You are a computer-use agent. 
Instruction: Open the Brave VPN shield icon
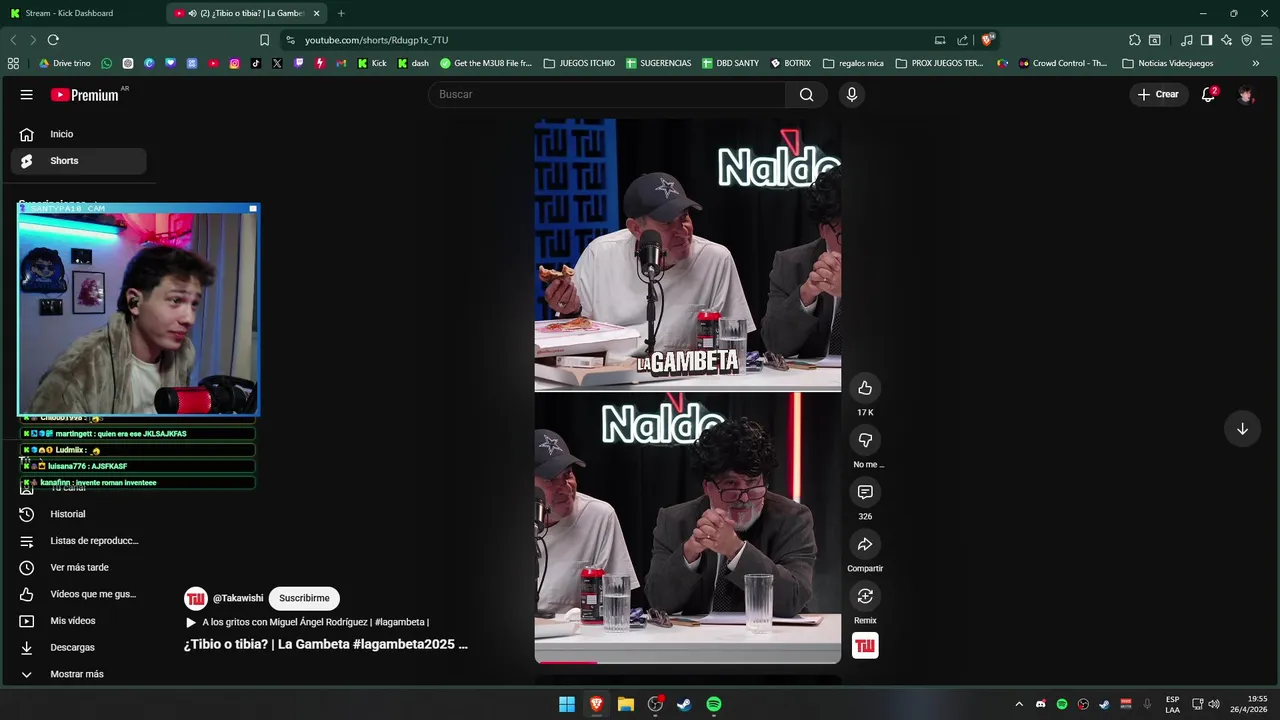click(1246, 40)
